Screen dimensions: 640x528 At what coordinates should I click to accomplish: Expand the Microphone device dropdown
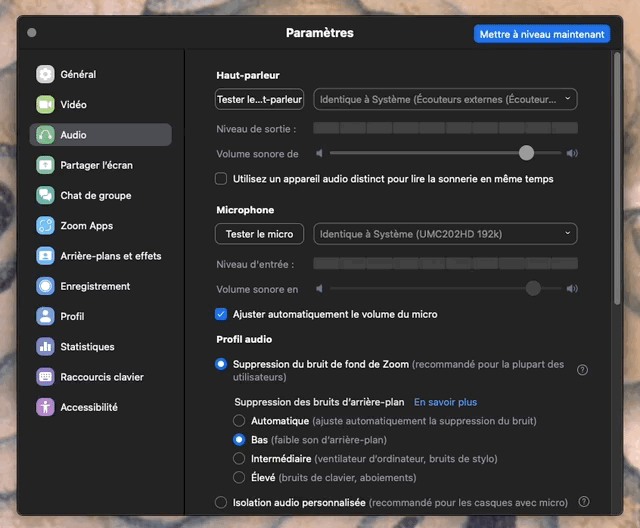coord(445,234)
